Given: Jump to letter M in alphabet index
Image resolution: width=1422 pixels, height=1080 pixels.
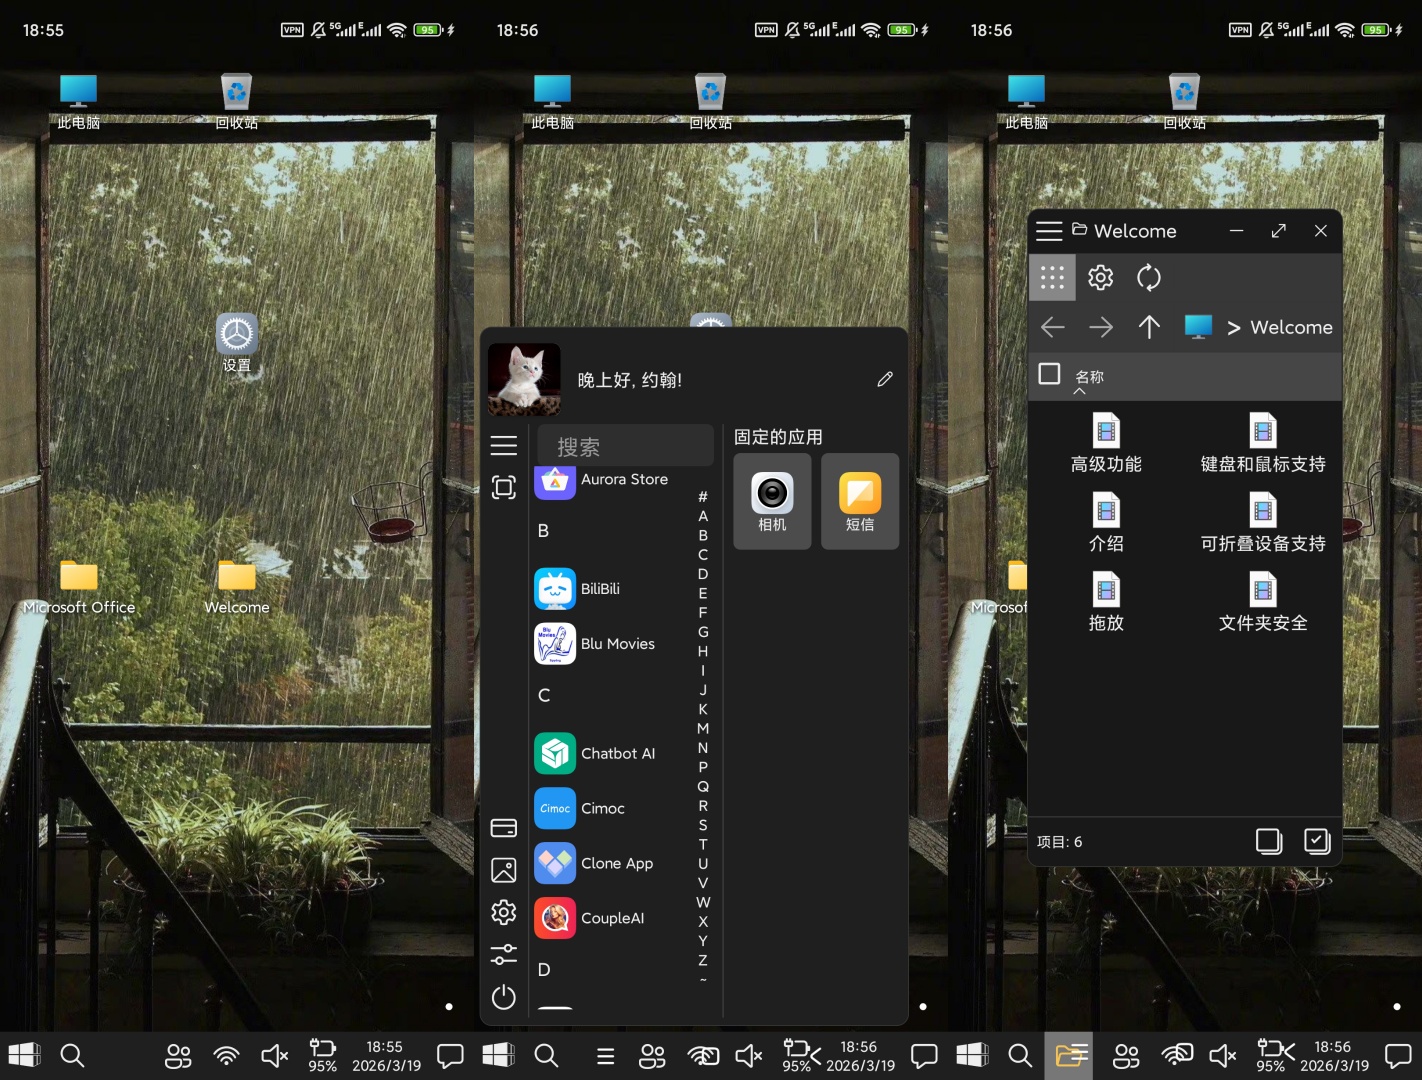Looking at the screenshot, I should [703, 728].
